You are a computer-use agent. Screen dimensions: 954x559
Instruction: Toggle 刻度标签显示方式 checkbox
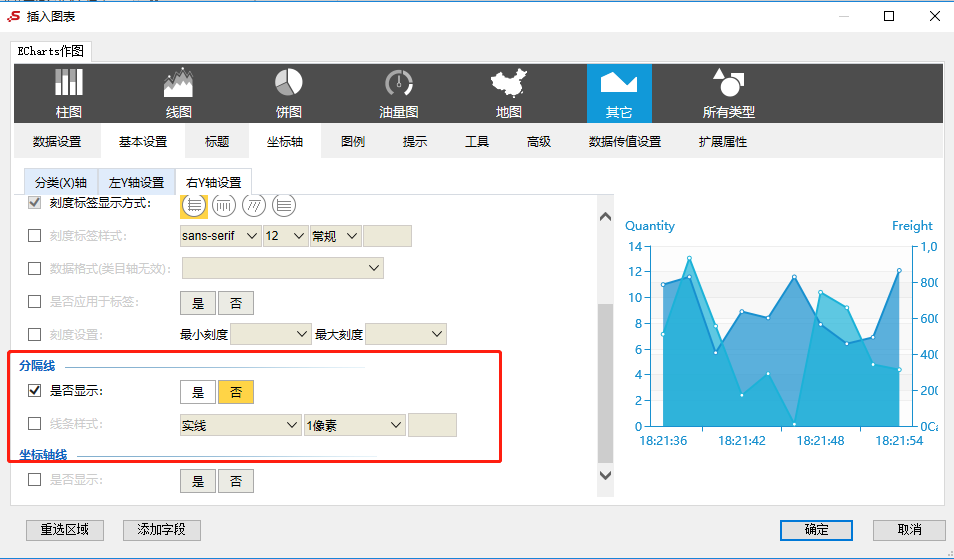point(35,203)
